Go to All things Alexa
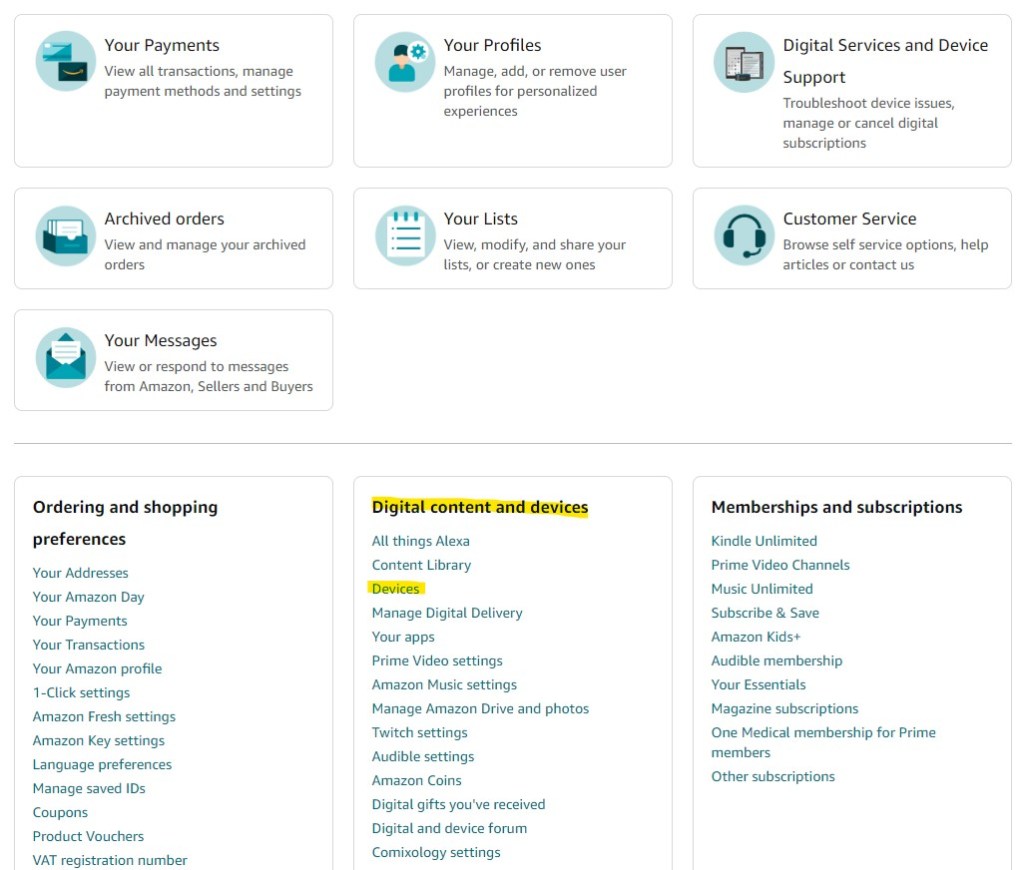Image resolution: width=1024 pixels, height=870 pixels. (x=420, y=541)
